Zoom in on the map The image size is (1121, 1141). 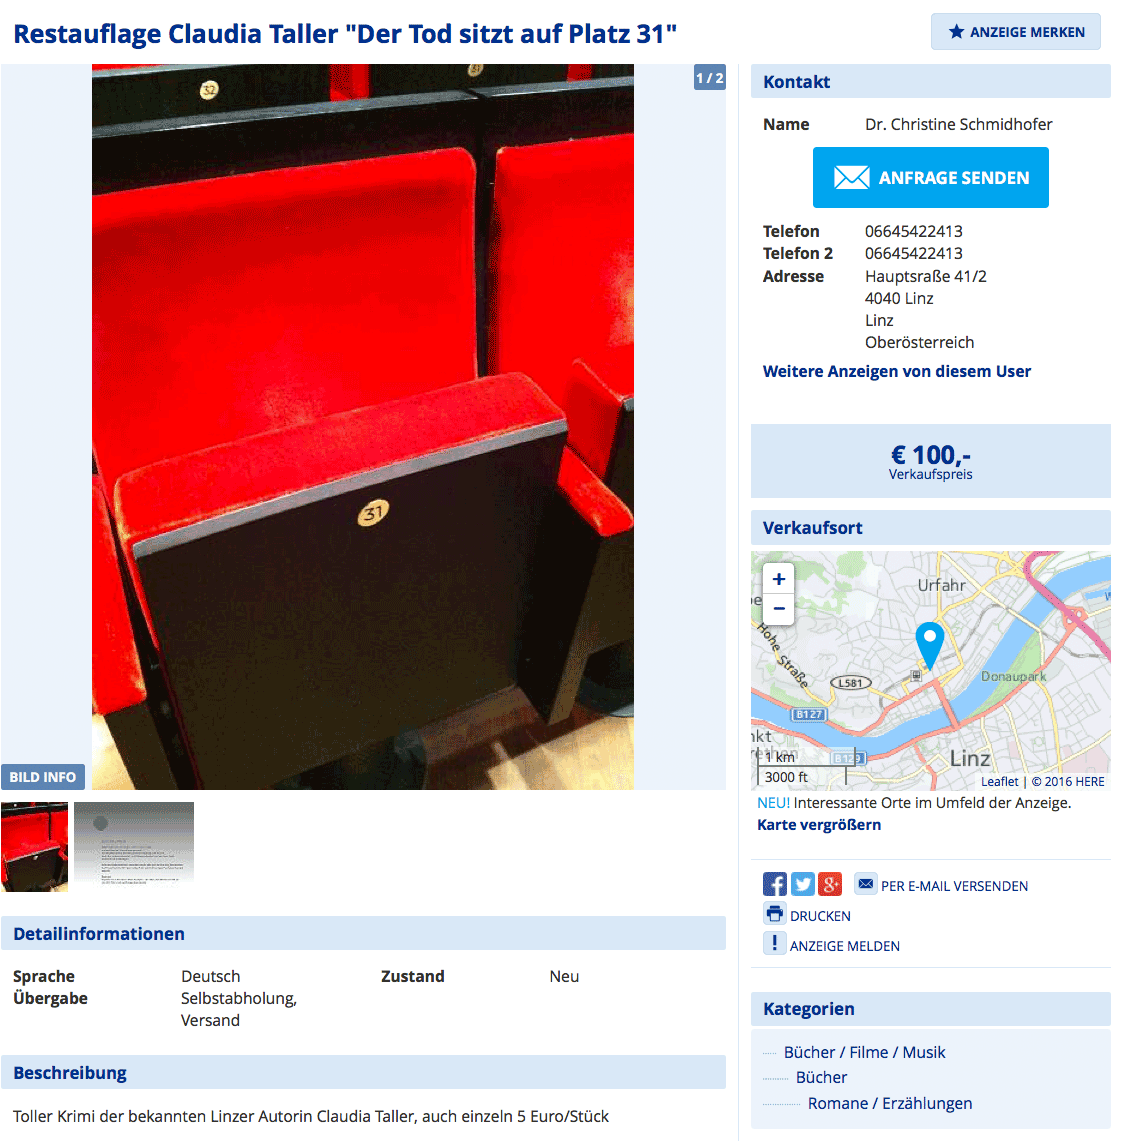[779, 579]
